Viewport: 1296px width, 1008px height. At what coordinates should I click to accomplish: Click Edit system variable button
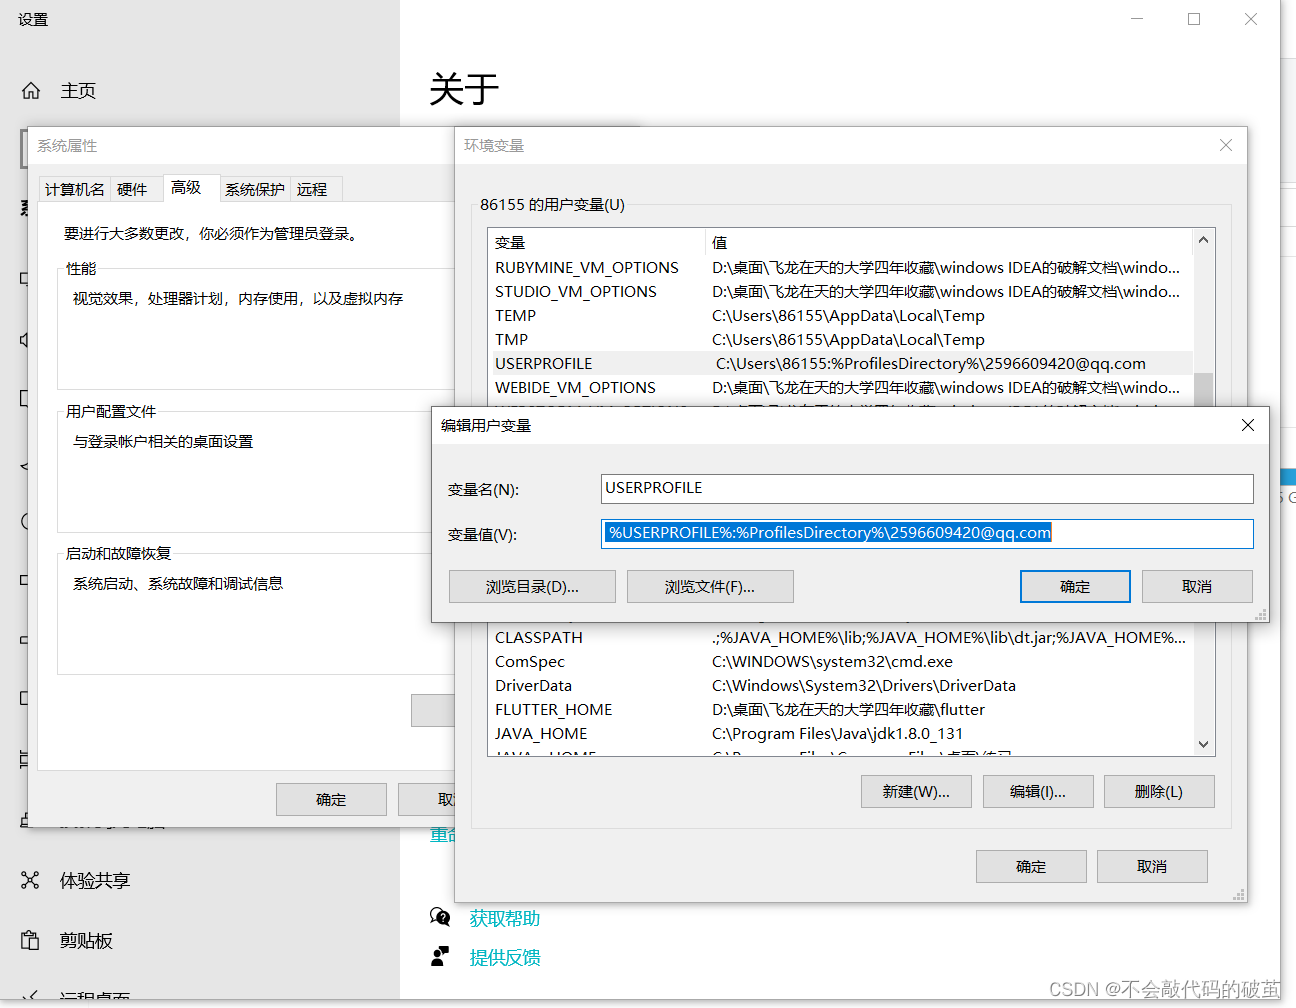[x=1038, y=792]
